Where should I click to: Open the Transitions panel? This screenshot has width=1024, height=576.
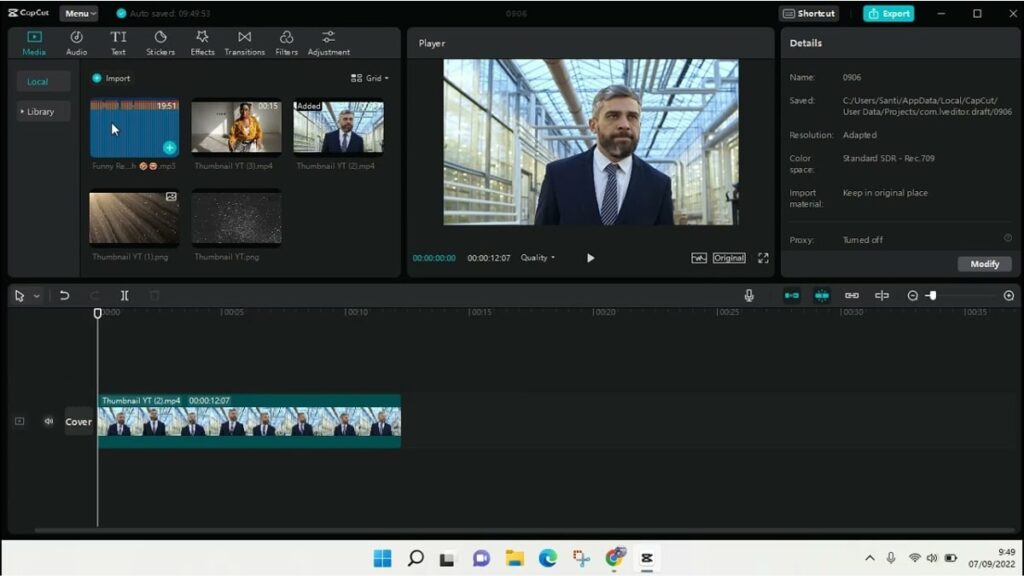click(244, 43)
